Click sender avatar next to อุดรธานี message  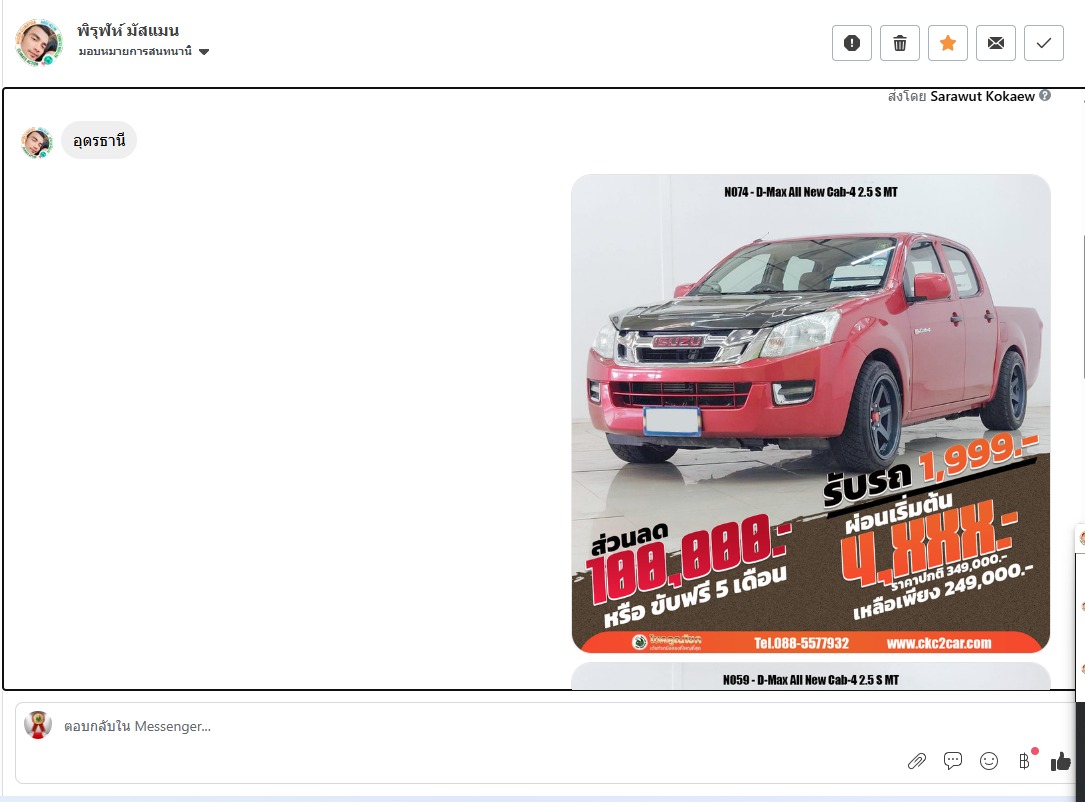coord(37,143)
